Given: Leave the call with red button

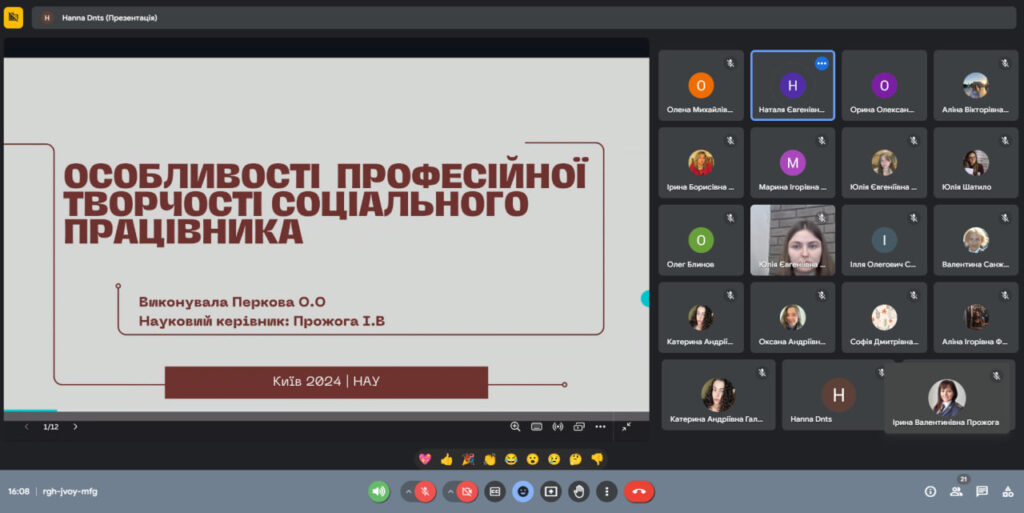Looking at the screenshot, I should click(639, 491).
